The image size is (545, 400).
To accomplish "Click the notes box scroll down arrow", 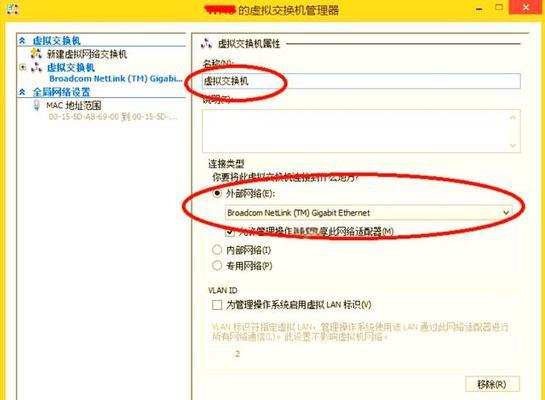I will pos(513,146).
